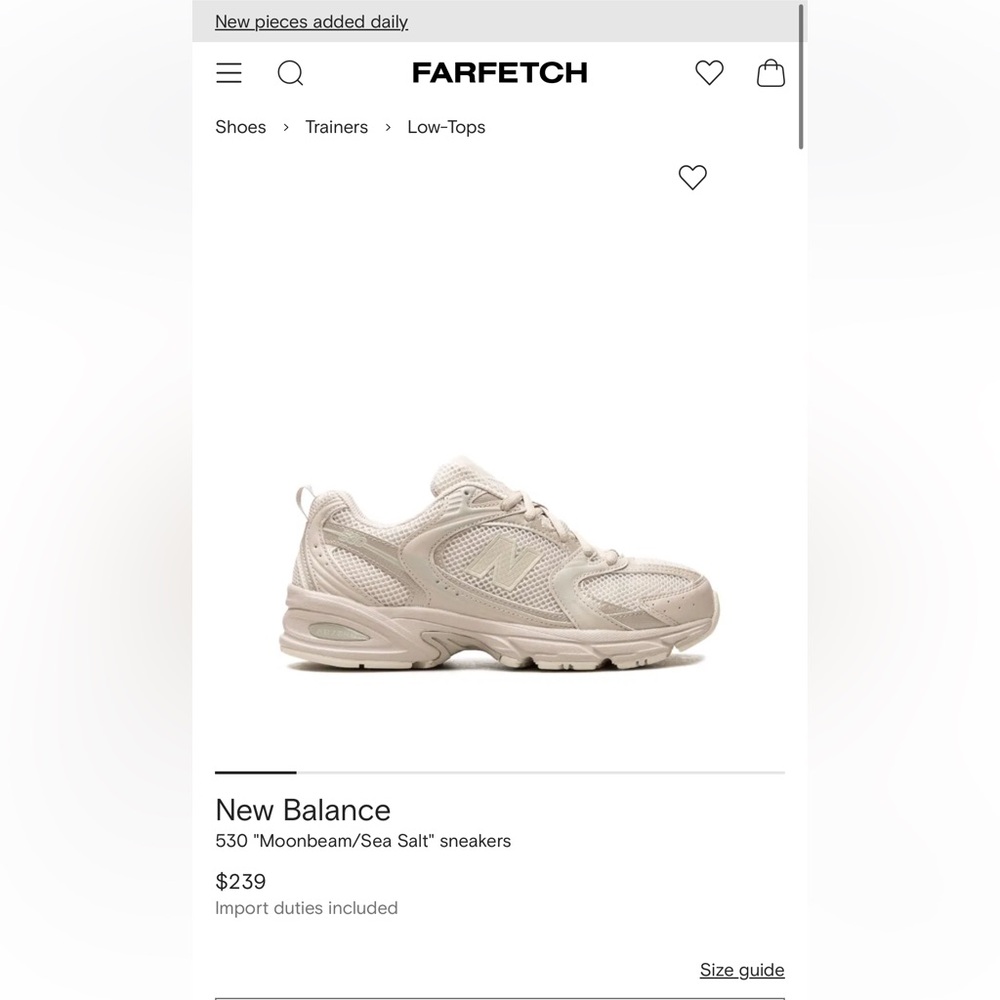Go to Shoes breadcrumb

240,127
